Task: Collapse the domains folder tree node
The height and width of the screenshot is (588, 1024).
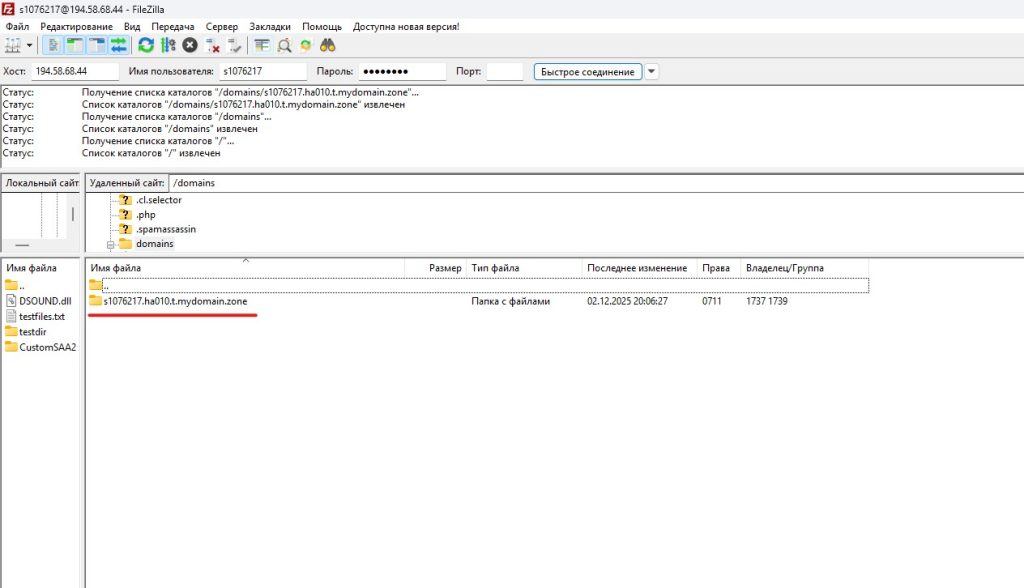Action: click(x=112, y=244)
